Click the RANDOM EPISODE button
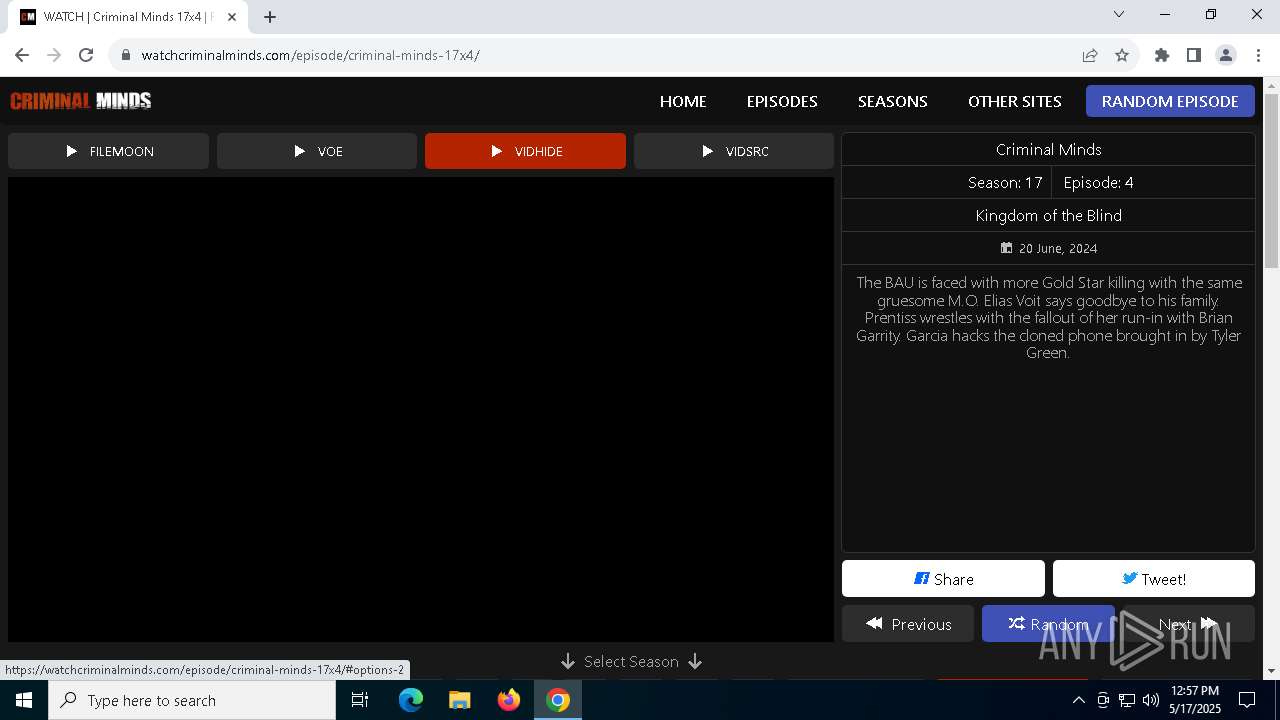The height and width of the screenshot is (720, 1280). (x=1170, y=101)
